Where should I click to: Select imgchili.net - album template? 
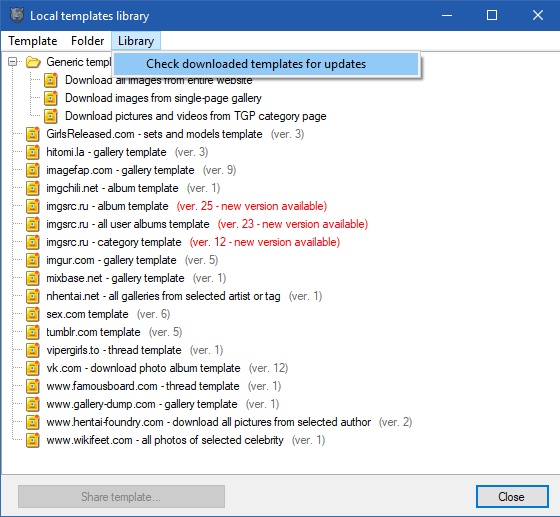pyautogui.click(x=112, y=188)
